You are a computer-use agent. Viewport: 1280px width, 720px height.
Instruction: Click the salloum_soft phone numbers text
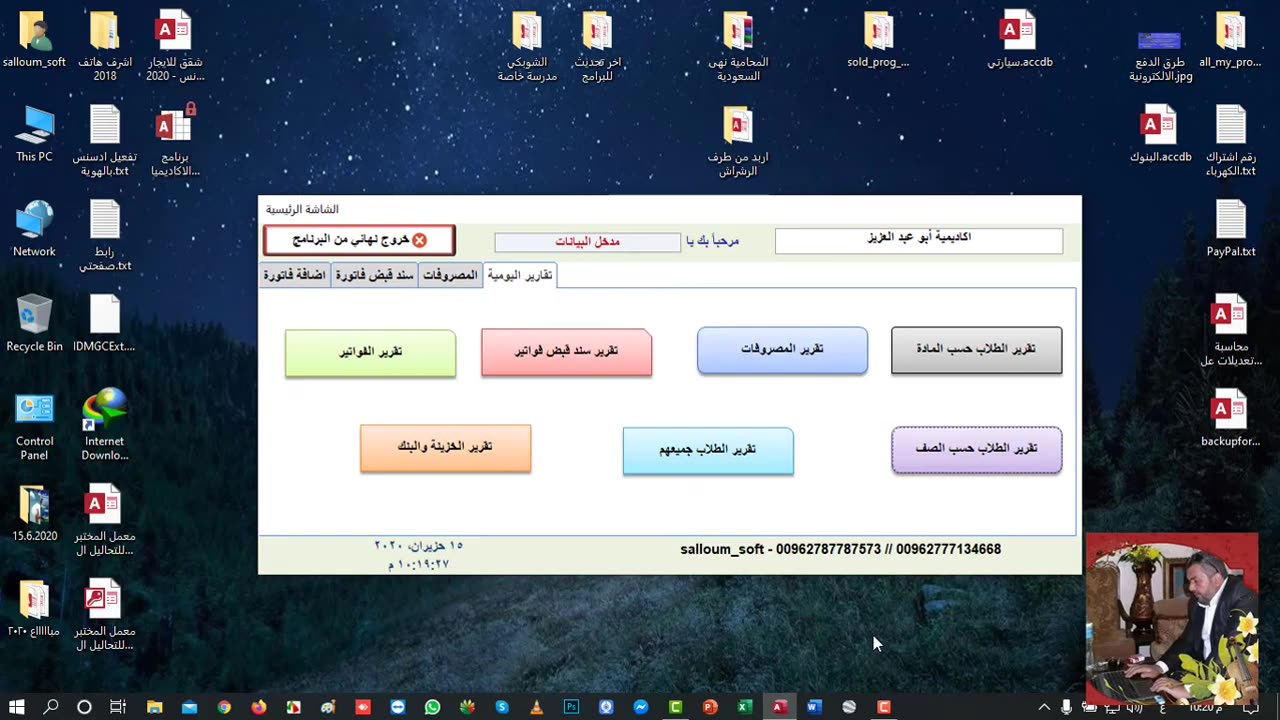(x=840, y=549)
